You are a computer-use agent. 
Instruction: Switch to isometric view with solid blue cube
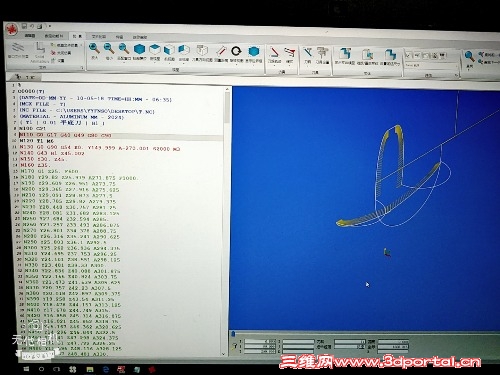coord(139,49)
